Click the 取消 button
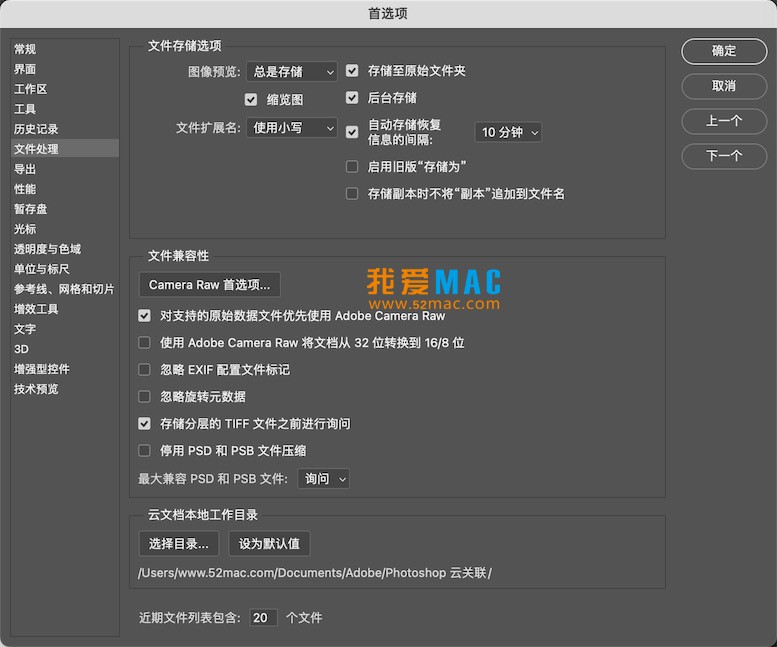This screenshot has width=777, height=647. tap(724, 86)
